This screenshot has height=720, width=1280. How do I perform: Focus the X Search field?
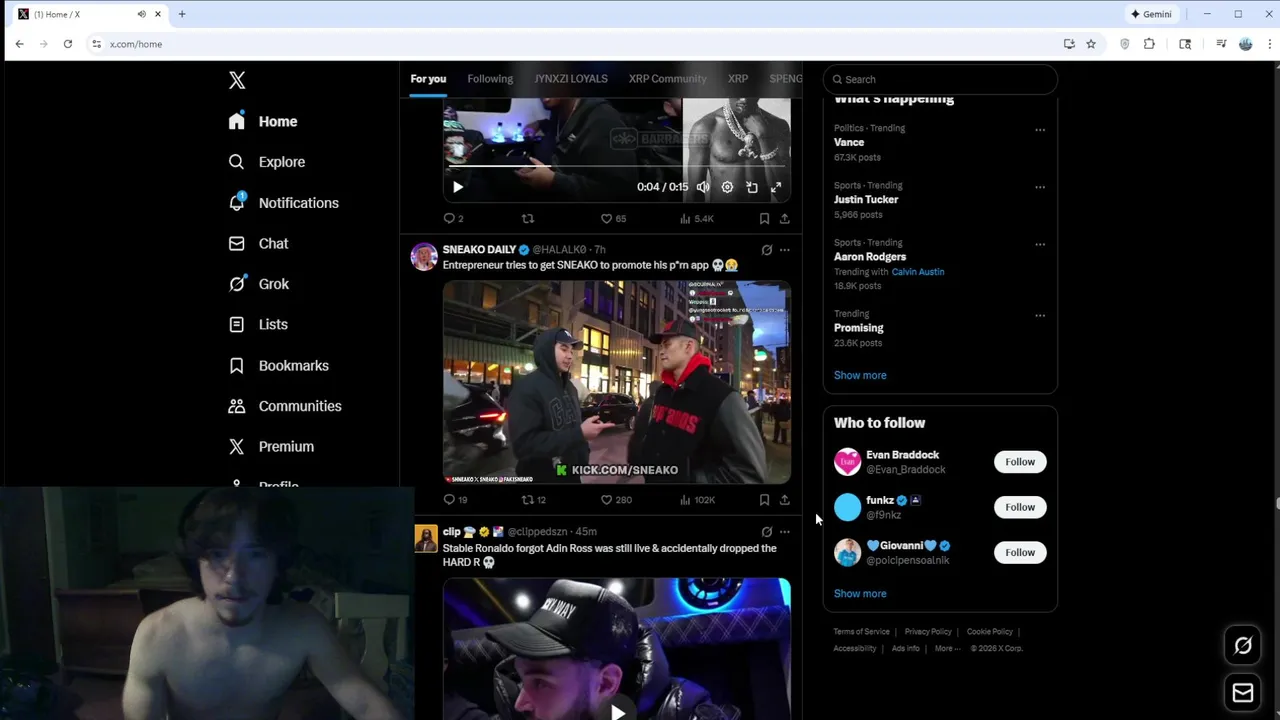point(940,79)
